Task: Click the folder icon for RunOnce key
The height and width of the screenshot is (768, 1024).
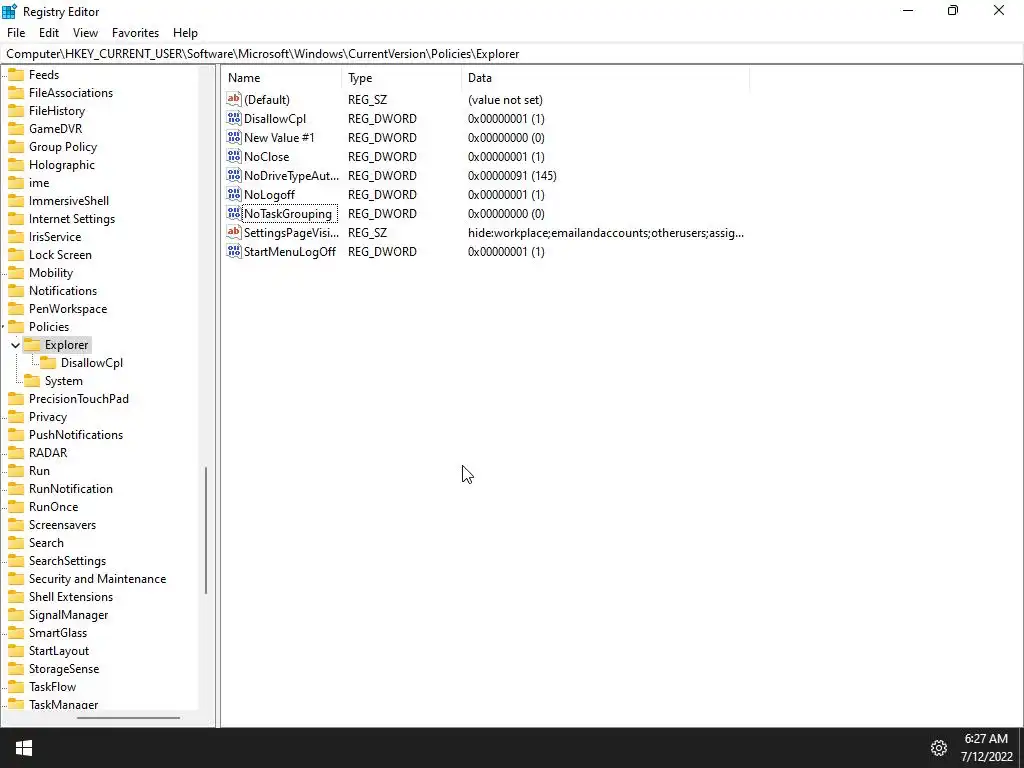Action: [x=16, y=507]
